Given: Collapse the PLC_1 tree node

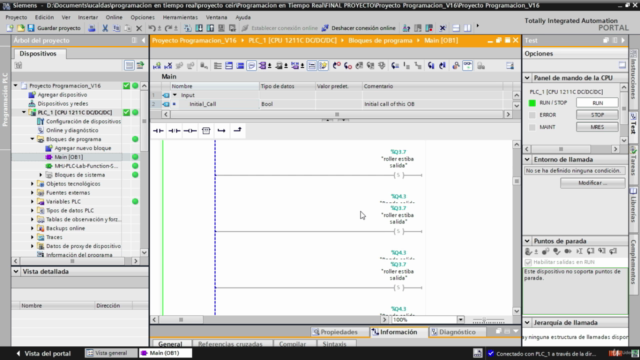Looking at the screenshot, I should tap(24, 112).
